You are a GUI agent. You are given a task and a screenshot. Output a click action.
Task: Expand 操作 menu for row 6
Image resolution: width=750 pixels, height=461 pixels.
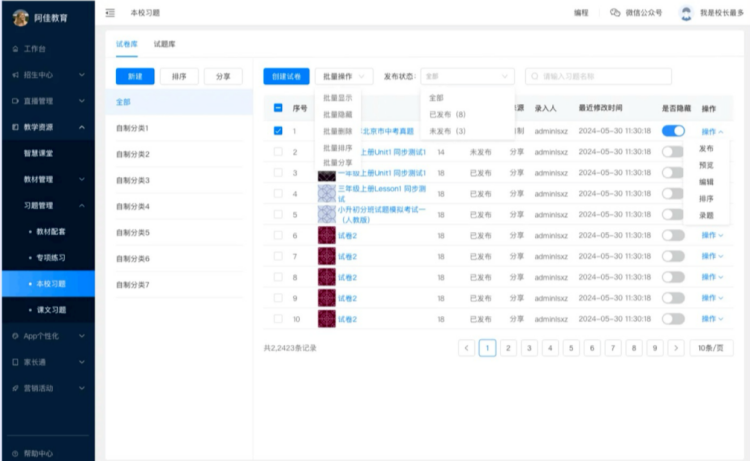(712, 235)
